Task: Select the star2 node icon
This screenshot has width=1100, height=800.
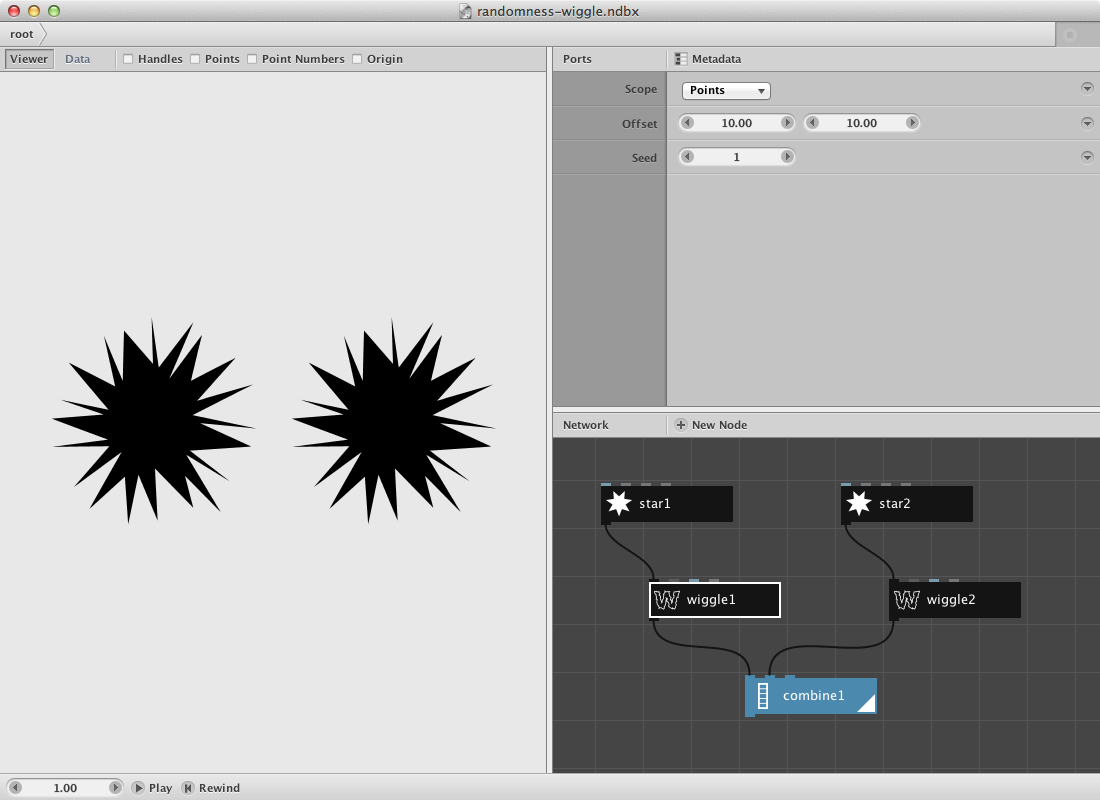Action: [859, 503]
